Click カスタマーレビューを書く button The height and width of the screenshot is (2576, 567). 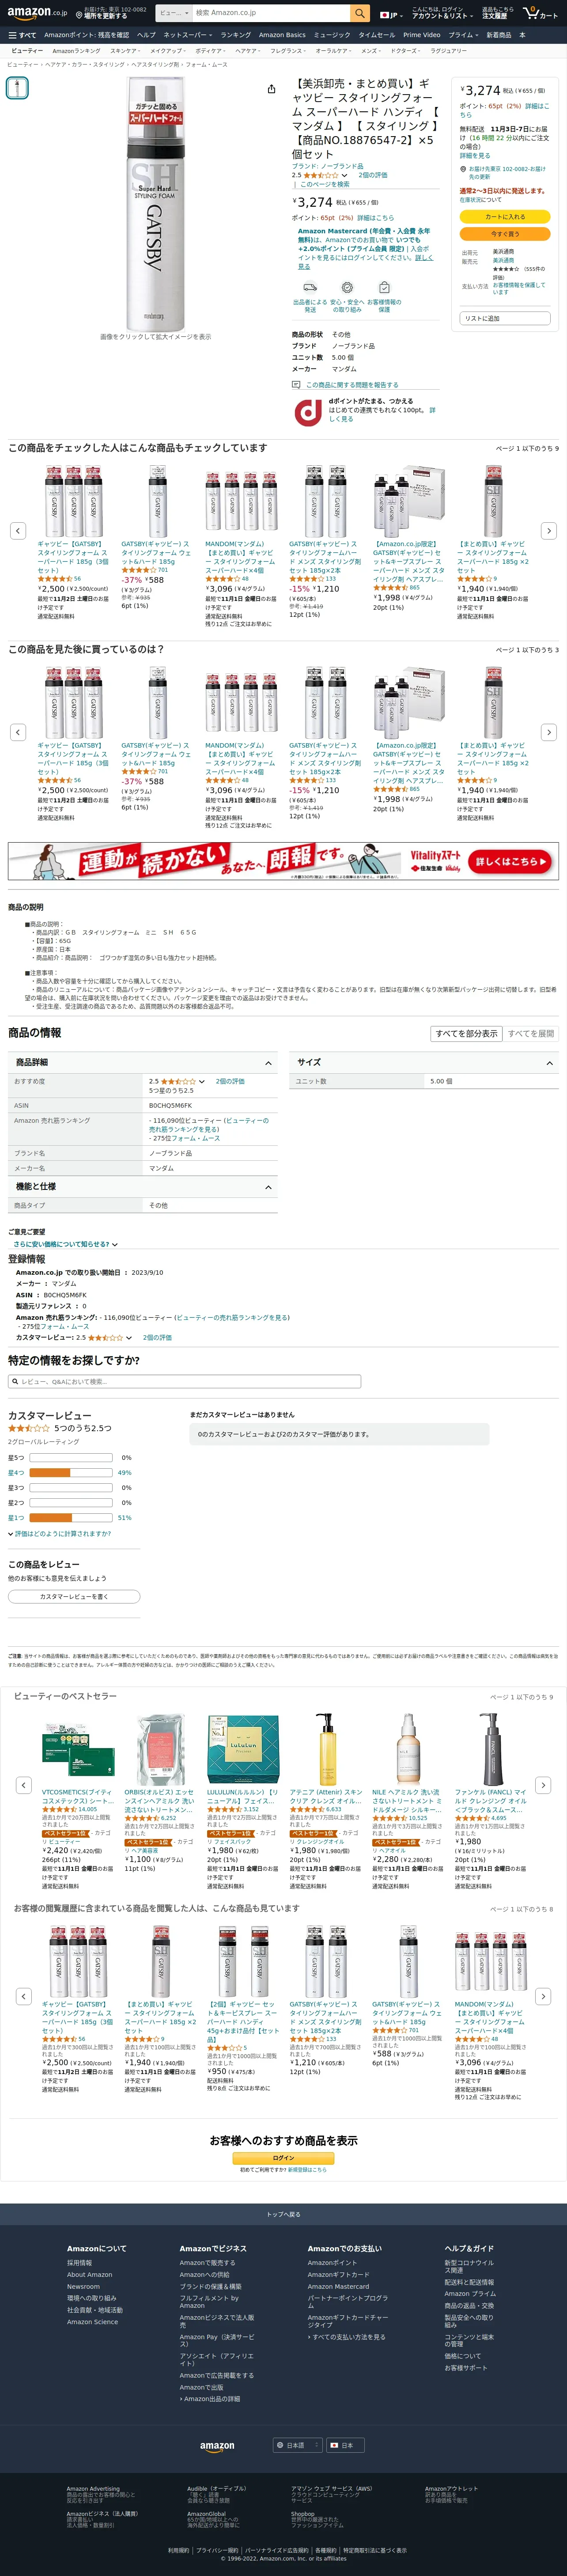point(74,1596)
